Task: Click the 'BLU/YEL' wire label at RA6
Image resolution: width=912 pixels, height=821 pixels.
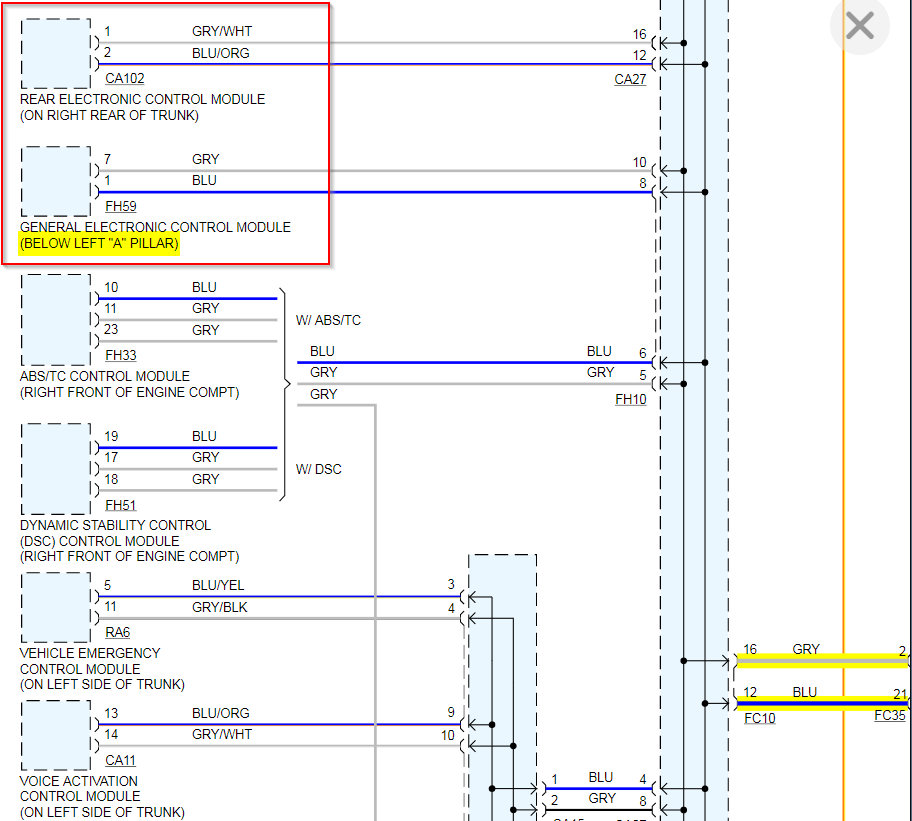Action: [218, 585]
